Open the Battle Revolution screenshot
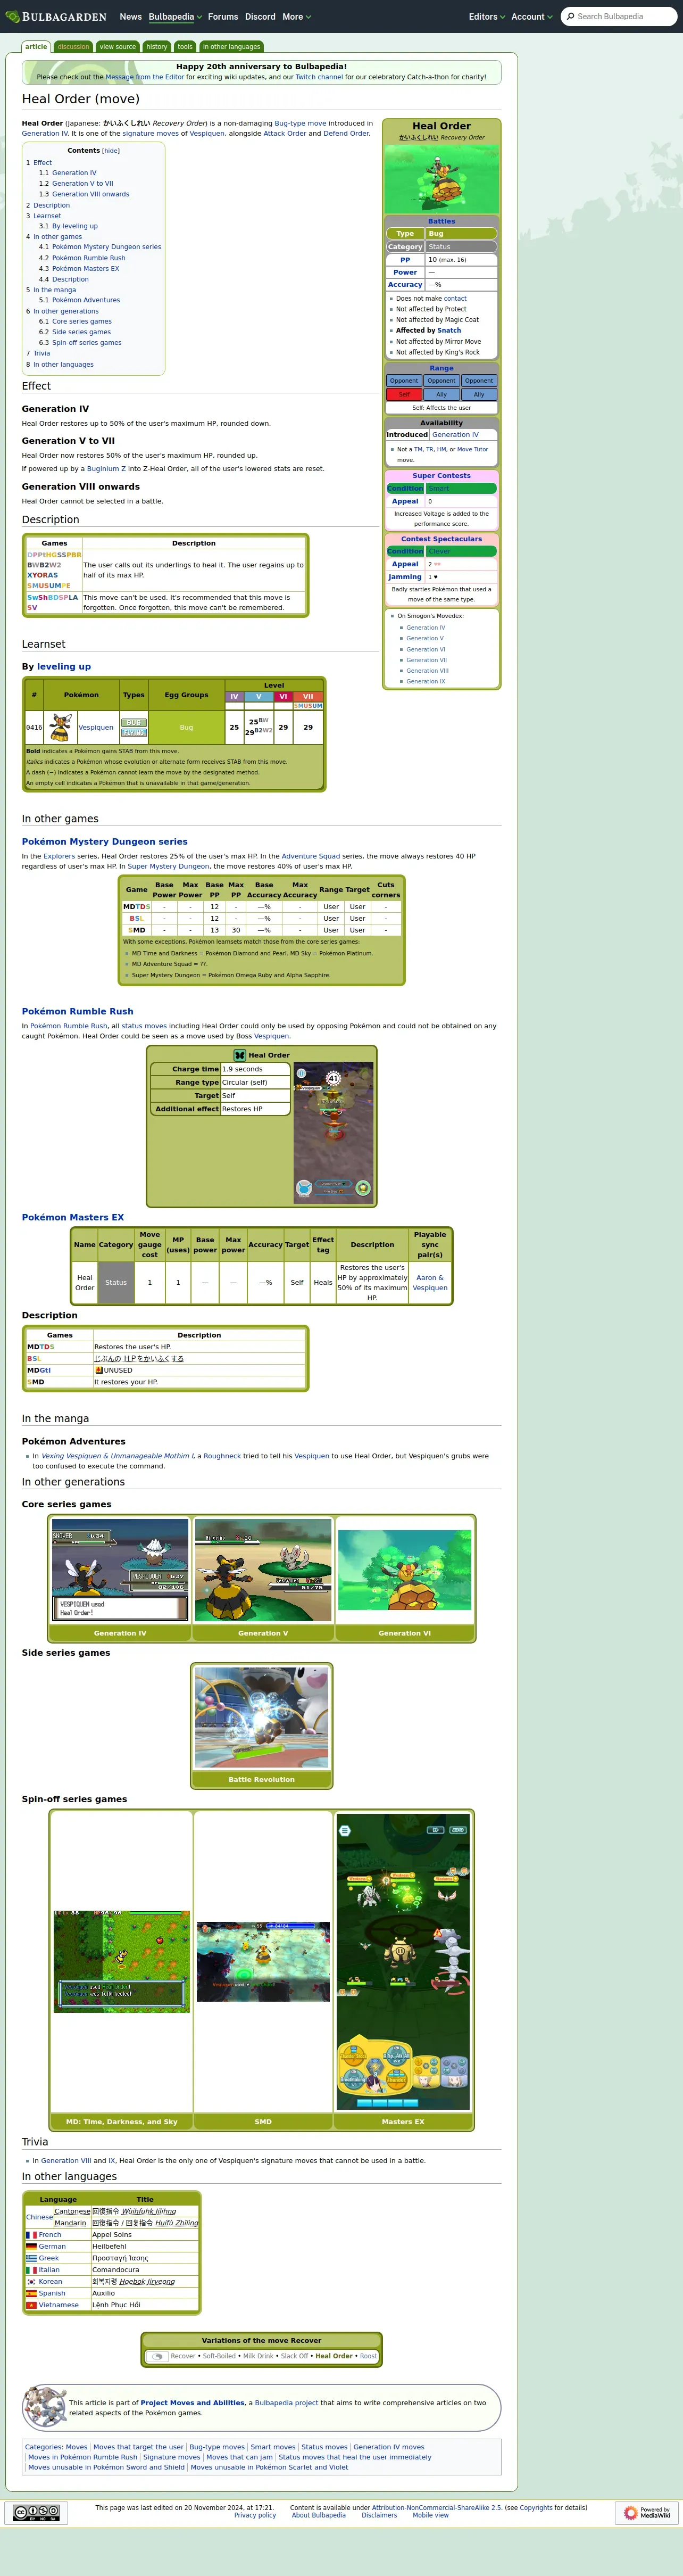The image size is (683, 2576). (261, 1718)
